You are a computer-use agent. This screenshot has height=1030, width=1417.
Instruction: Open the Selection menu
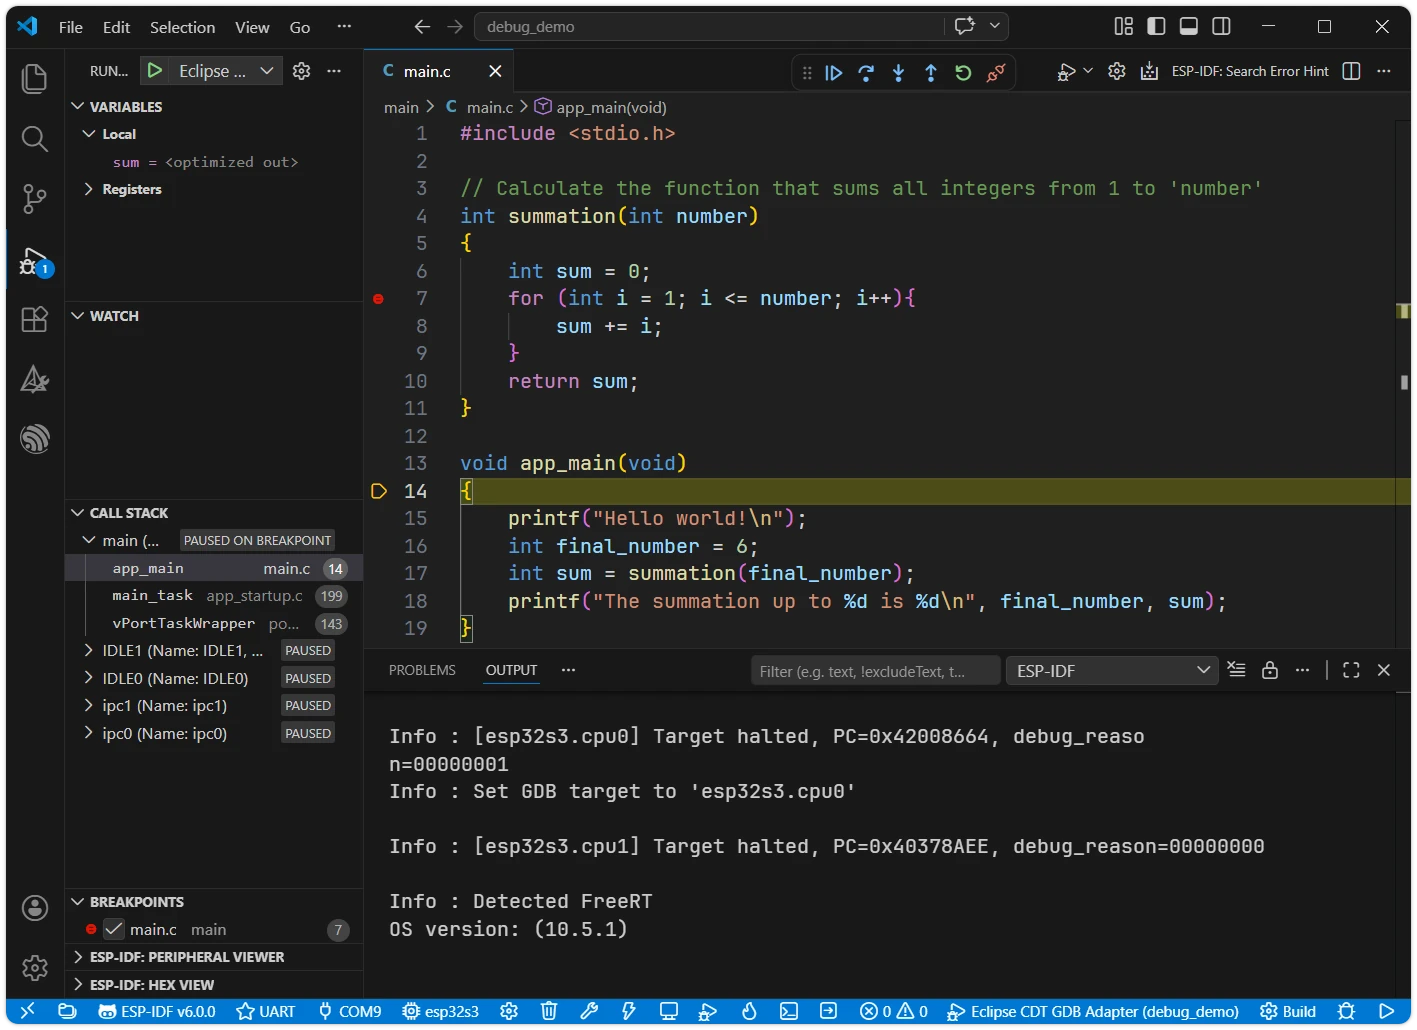coord(182,27)
